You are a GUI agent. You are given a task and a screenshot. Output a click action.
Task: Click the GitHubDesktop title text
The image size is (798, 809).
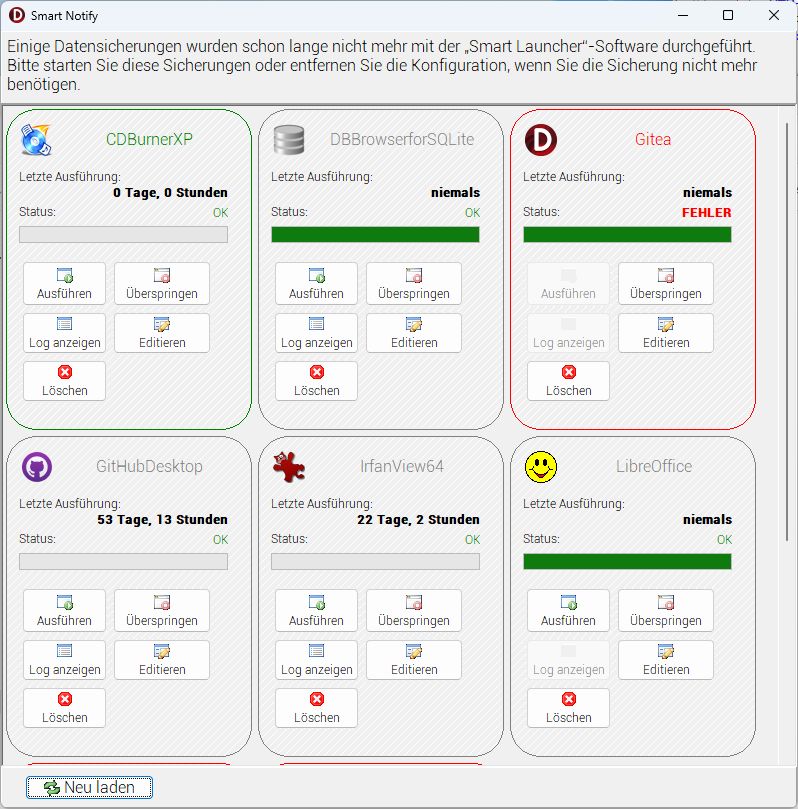point(149,466)
